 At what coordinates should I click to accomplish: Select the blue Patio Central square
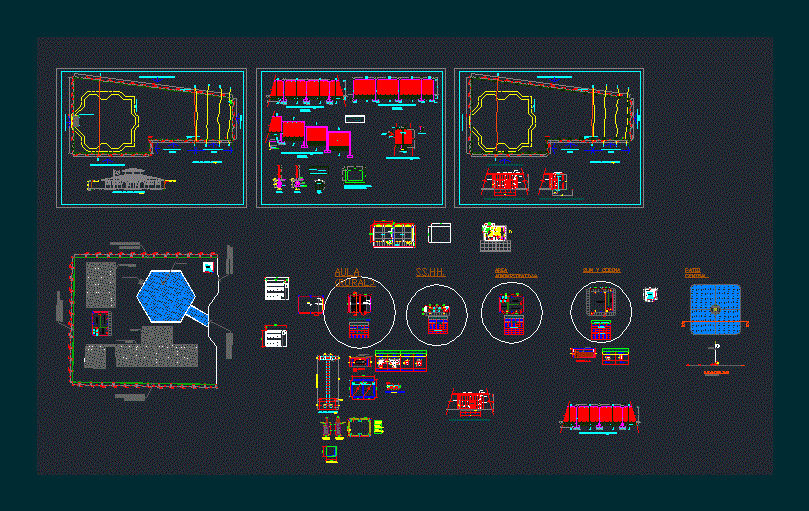click(x=715, y=309)
